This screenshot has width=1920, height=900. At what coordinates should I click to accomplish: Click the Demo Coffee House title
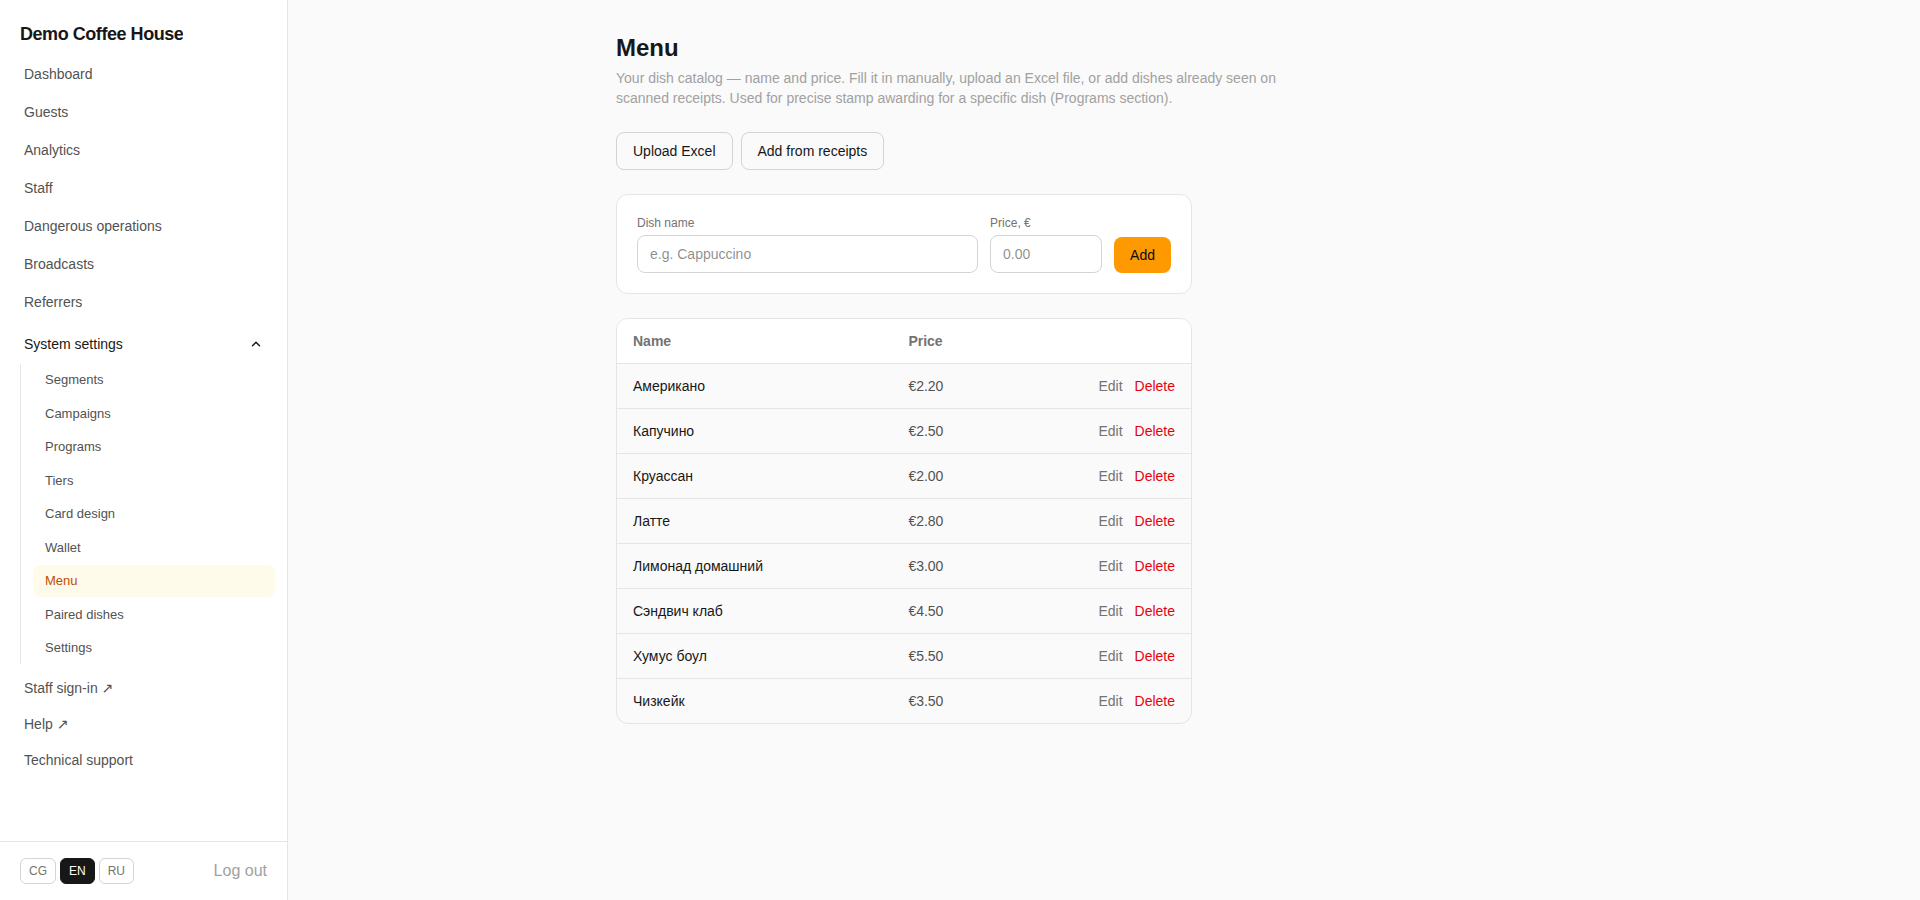[x=102, y=34]
